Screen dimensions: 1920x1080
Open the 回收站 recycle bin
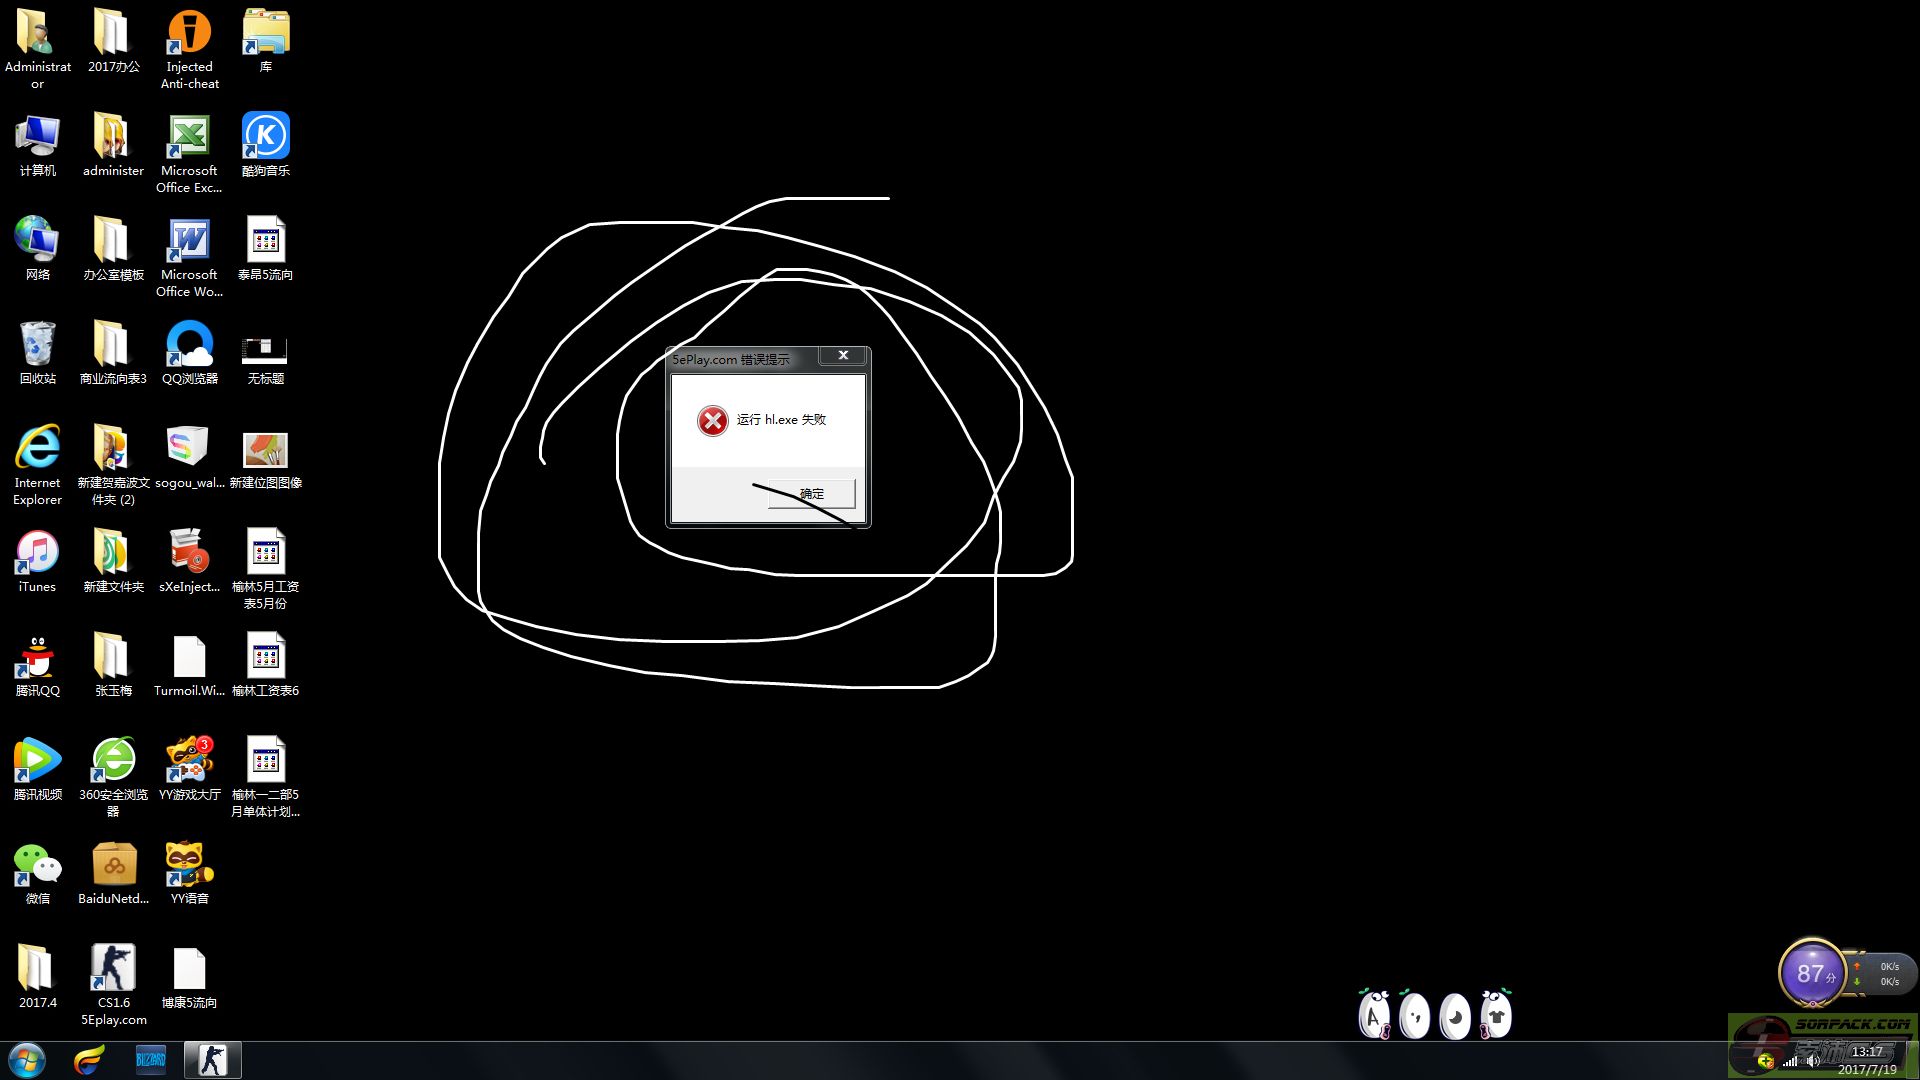(x=37, y=345)
